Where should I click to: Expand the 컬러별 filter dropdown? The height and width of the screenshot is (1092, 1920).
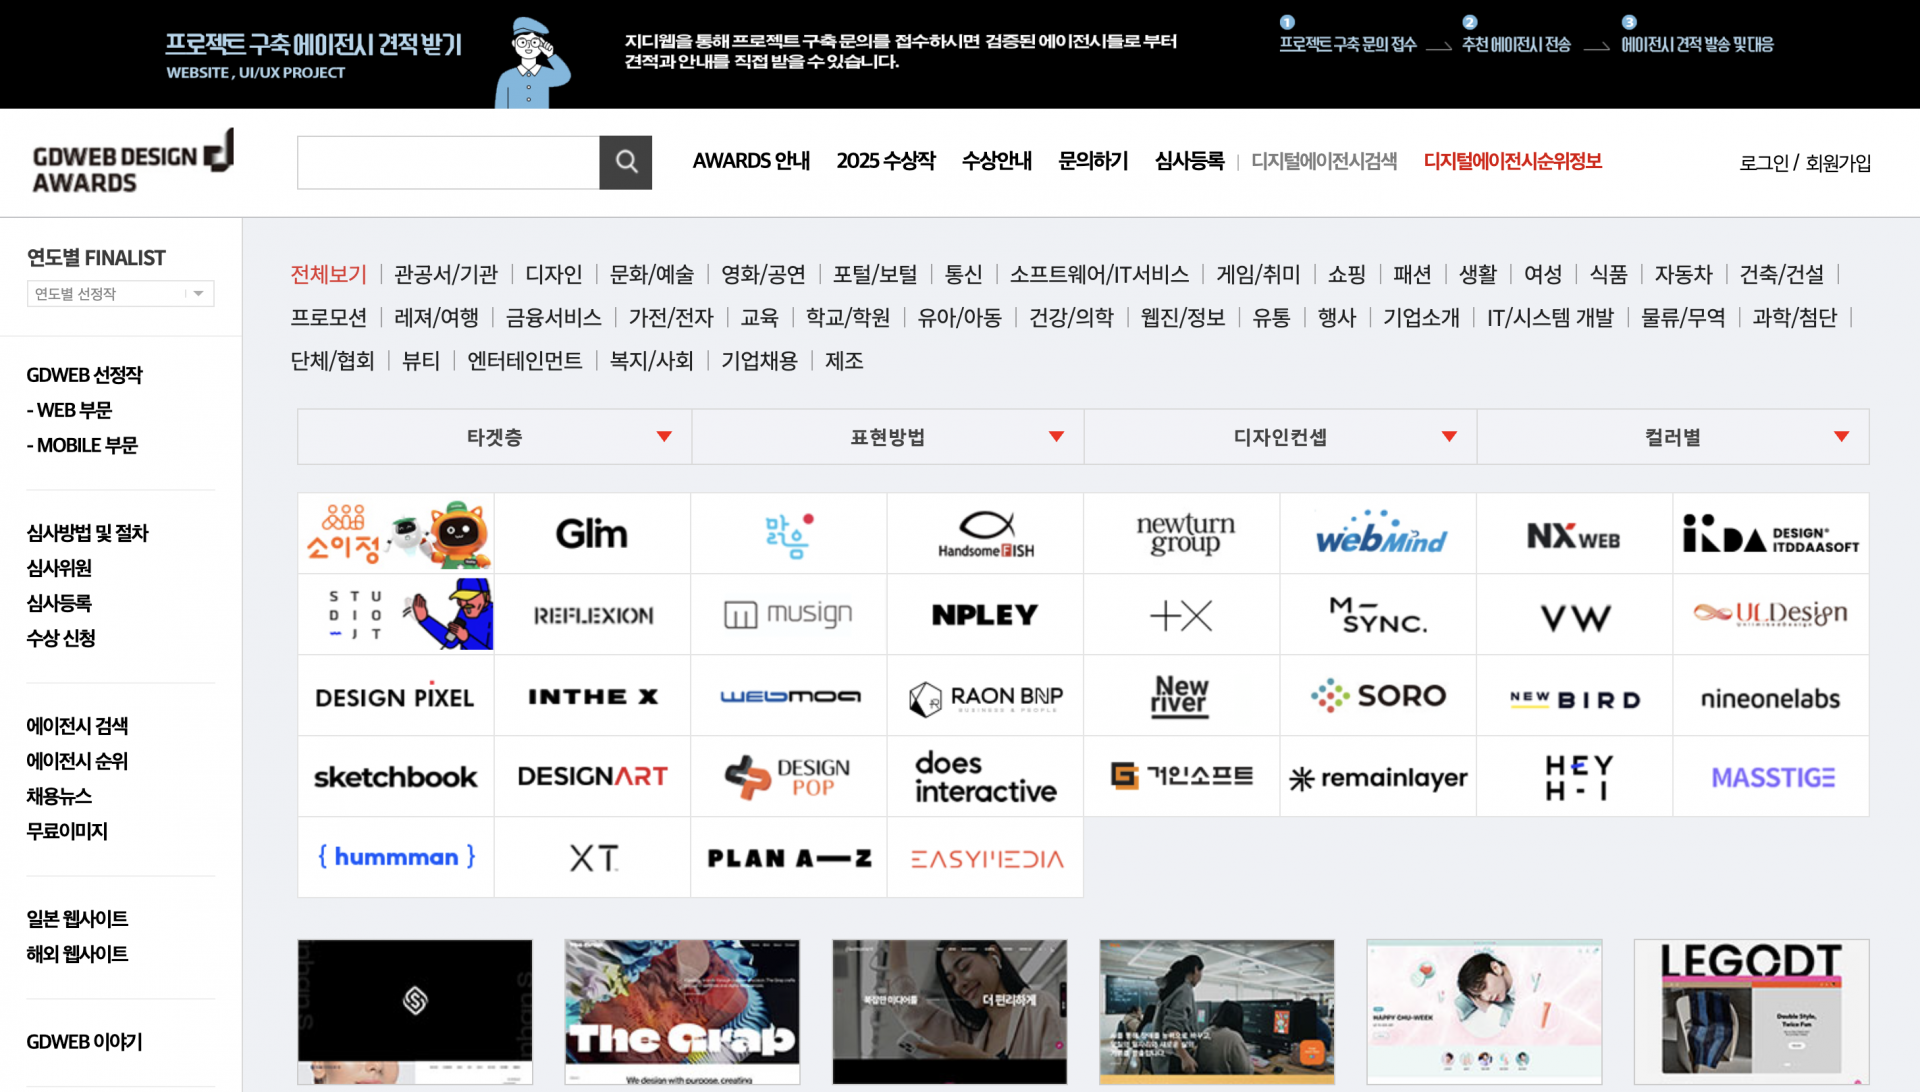coord(1673,437)
